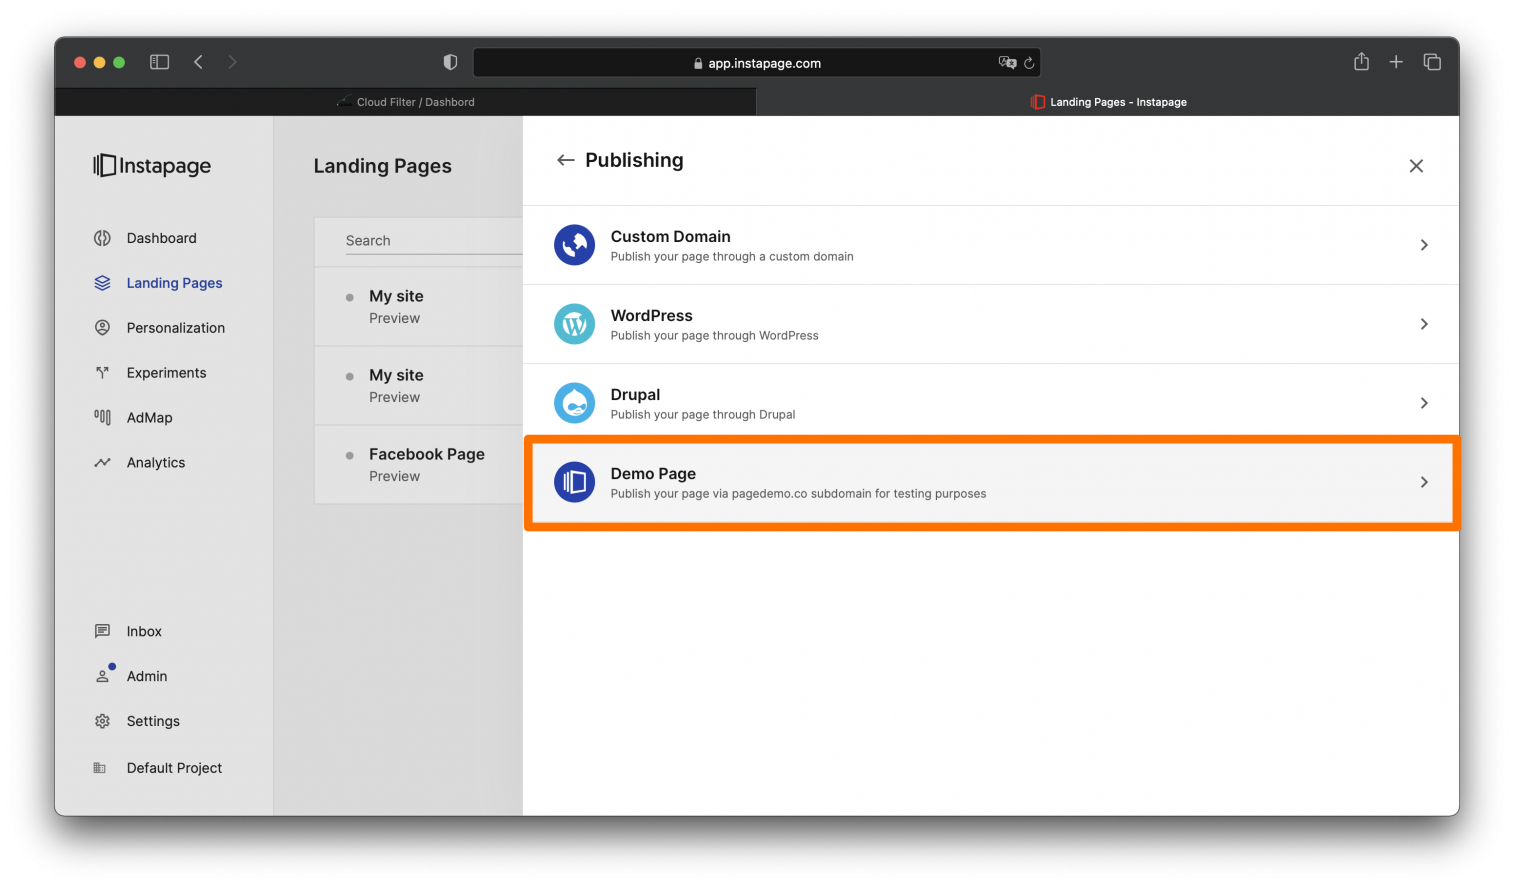Open the second My site page

point(396,375)
